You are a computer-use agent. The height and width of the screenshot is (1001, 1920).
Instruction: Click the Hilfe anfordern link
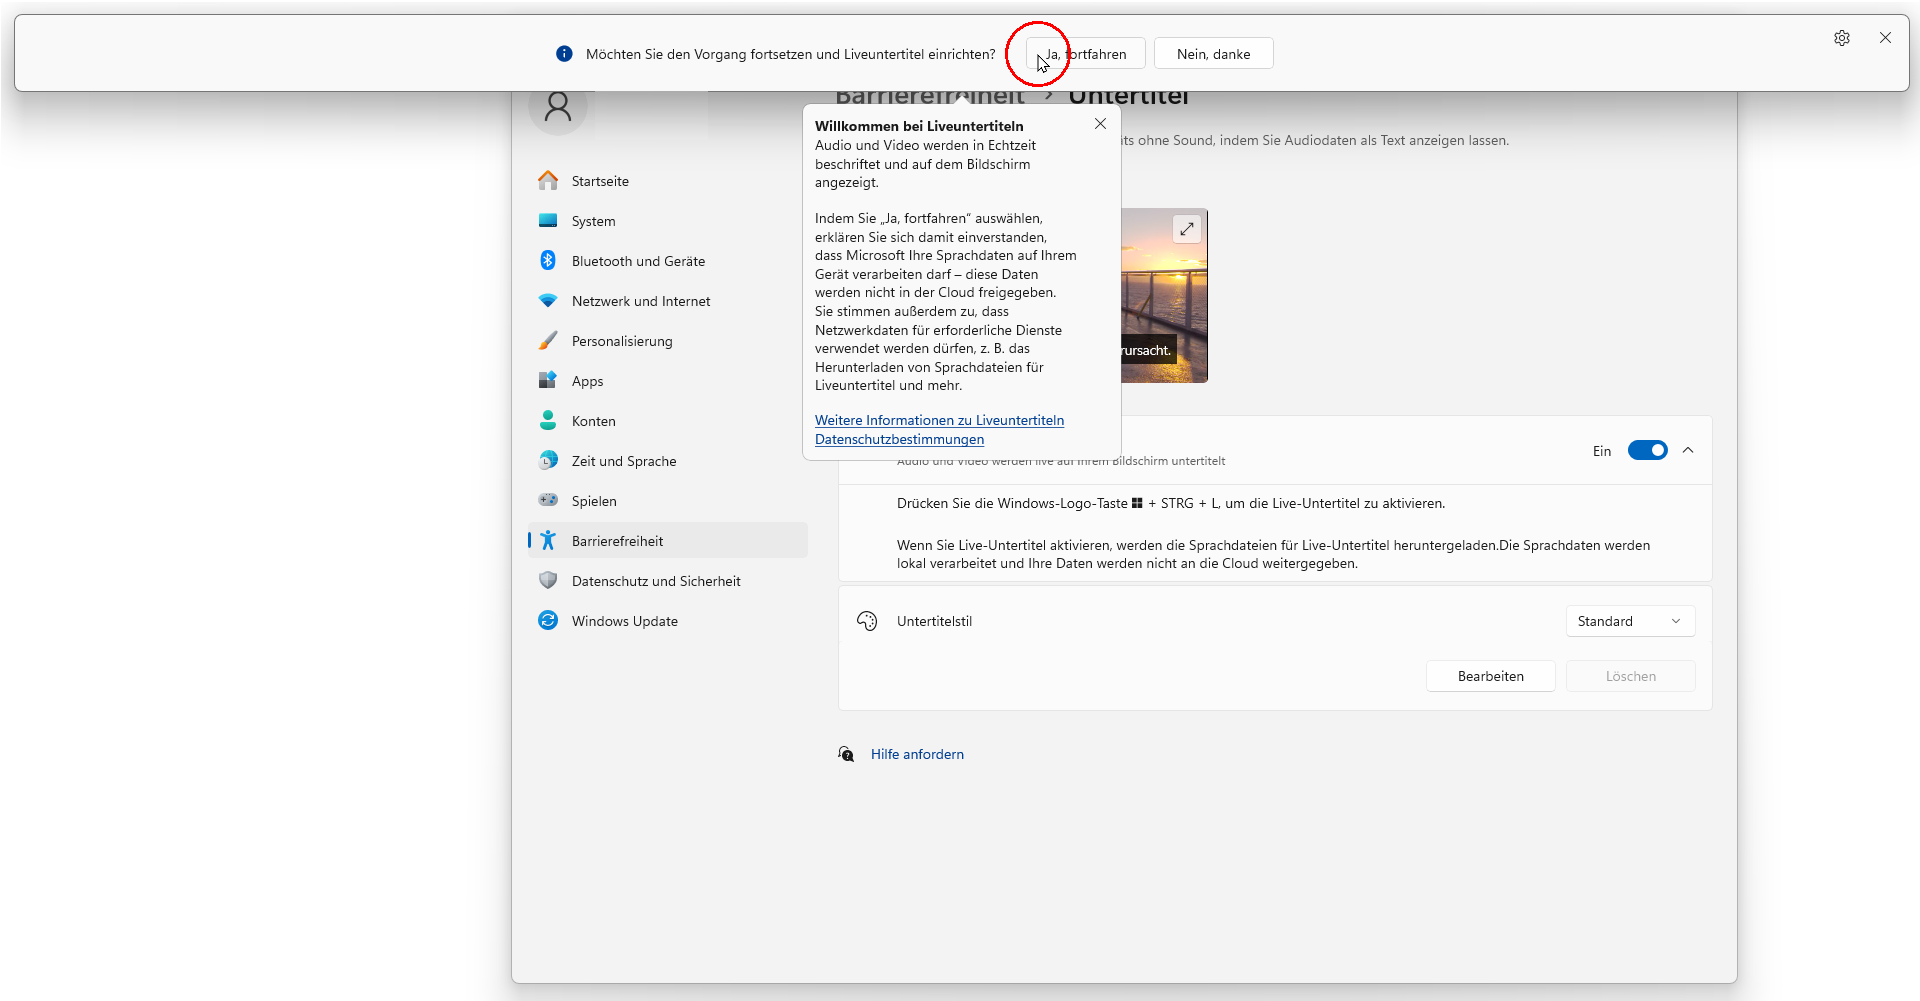917,754
